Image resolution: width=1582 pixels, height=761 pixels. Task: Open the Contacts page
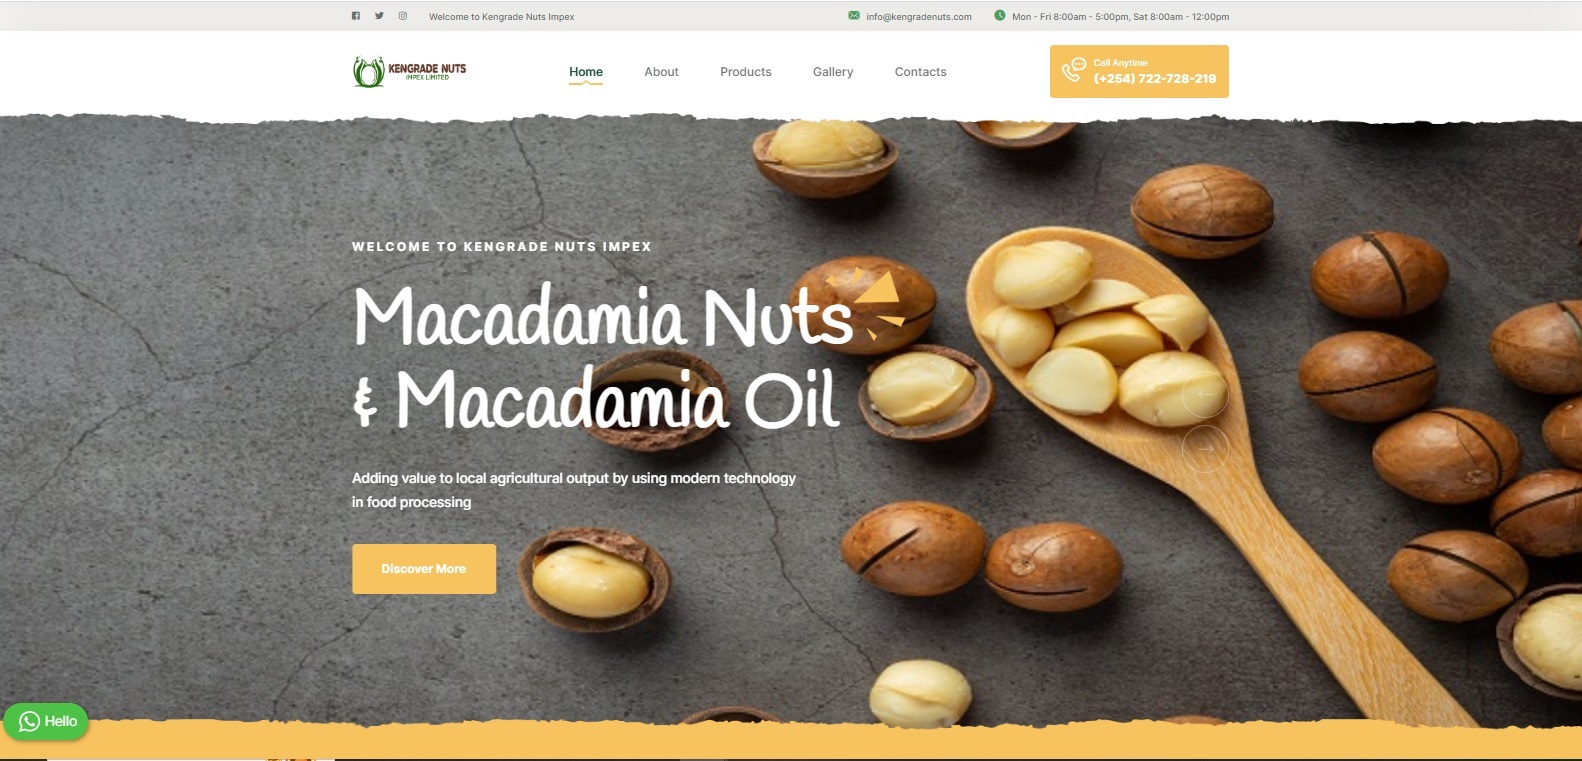click(920, 72)
